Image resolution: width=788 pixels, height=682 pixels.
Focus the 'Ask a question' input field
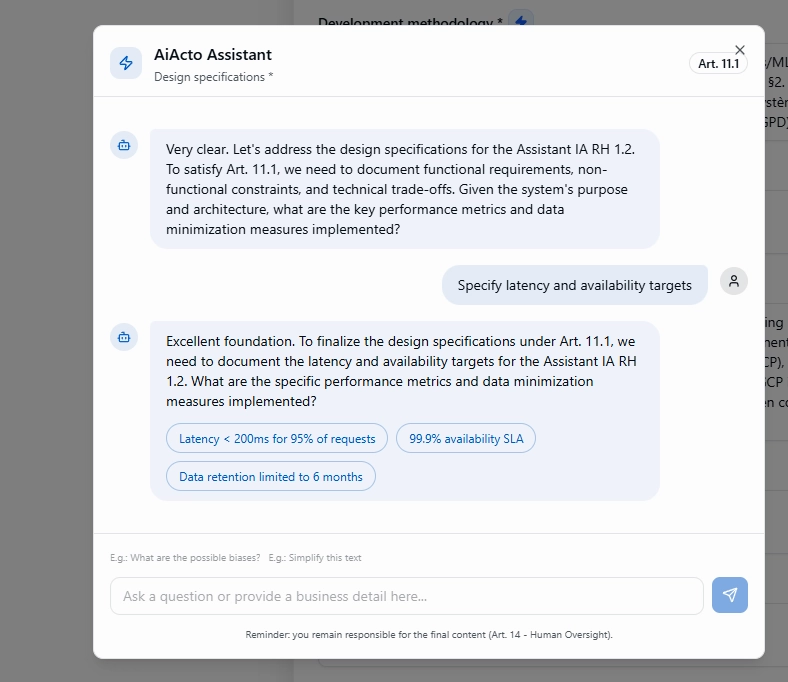click(x=406, y=596)
